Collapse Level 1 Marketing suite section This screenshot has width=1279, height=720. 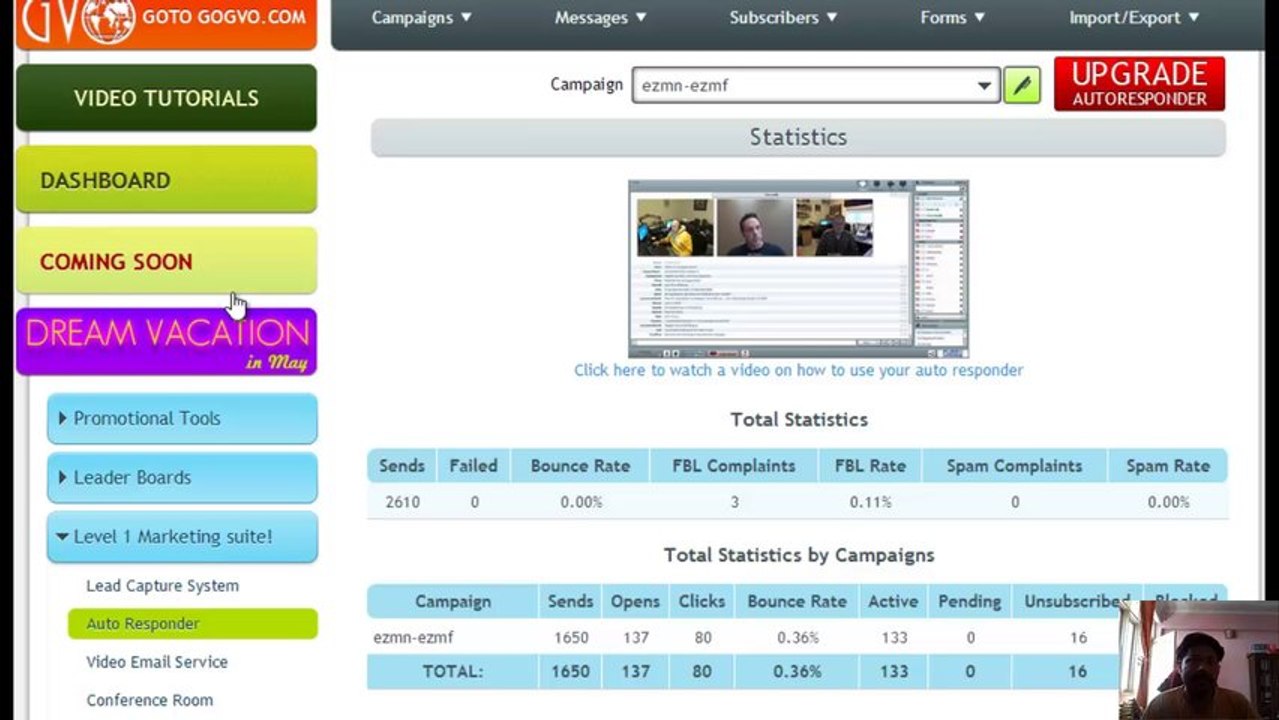coord(182,536)
